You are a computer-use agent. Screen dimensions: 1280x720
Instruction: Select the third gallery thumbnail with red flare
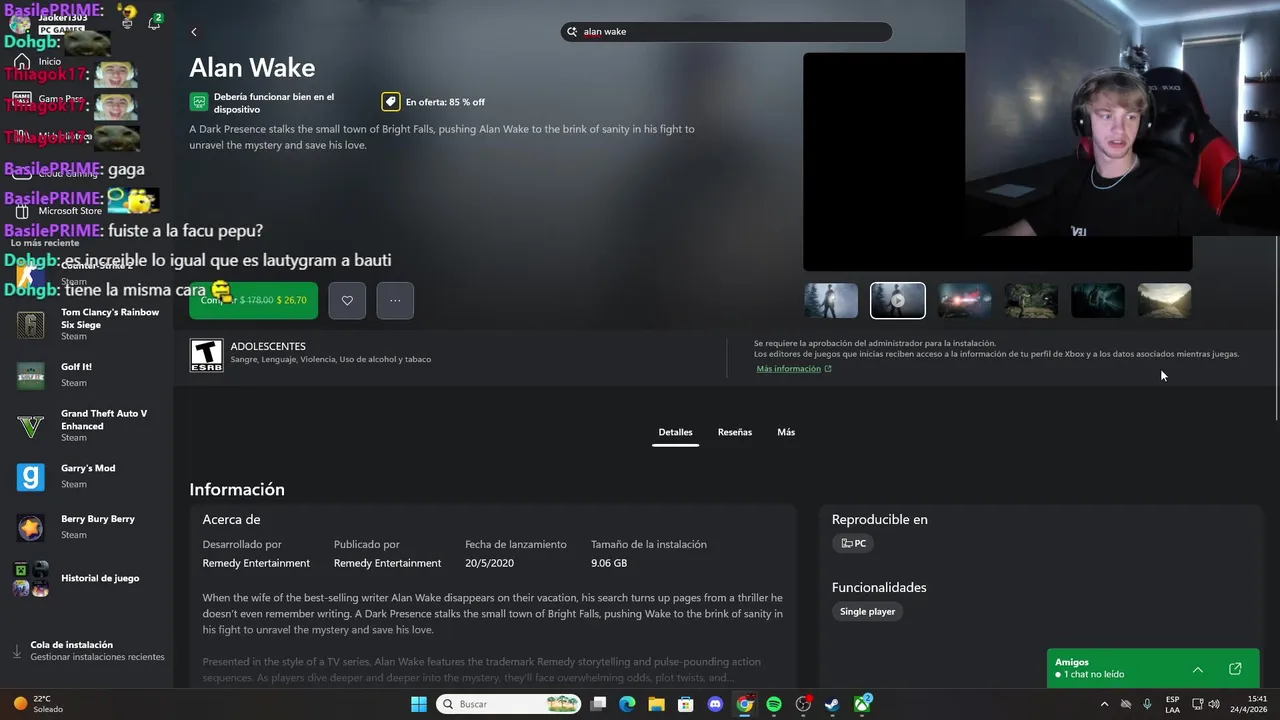click(964, 300)
